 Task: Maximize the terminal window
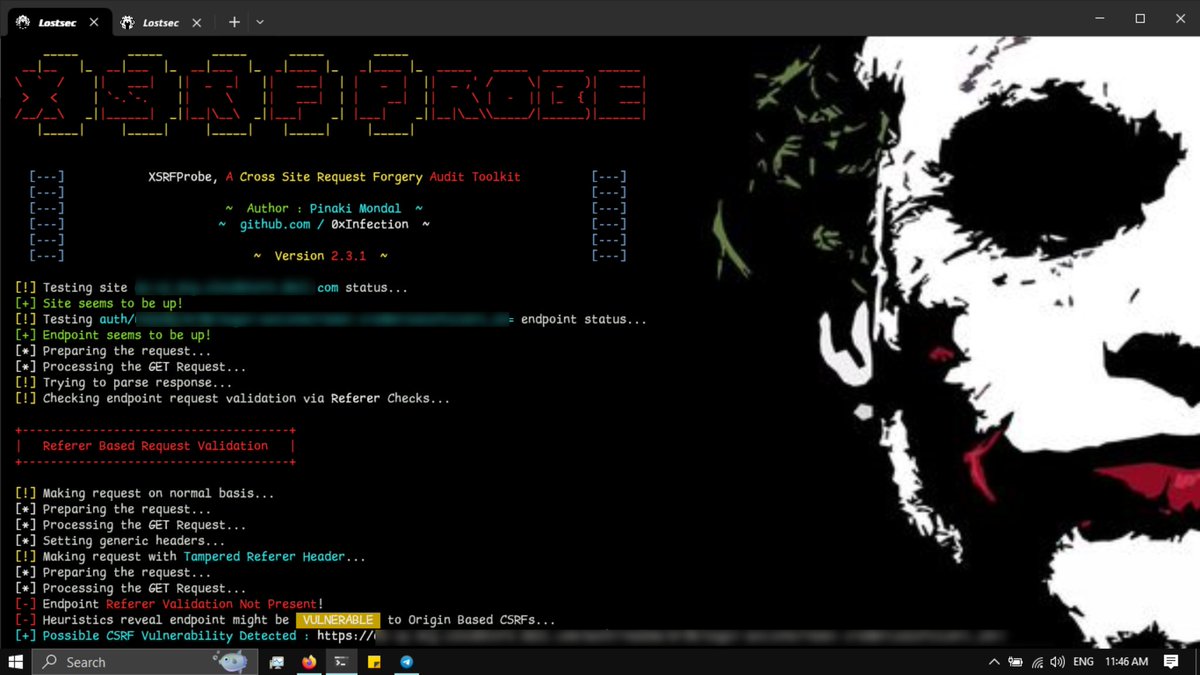pyautogui.click(x=1140, y=19)
